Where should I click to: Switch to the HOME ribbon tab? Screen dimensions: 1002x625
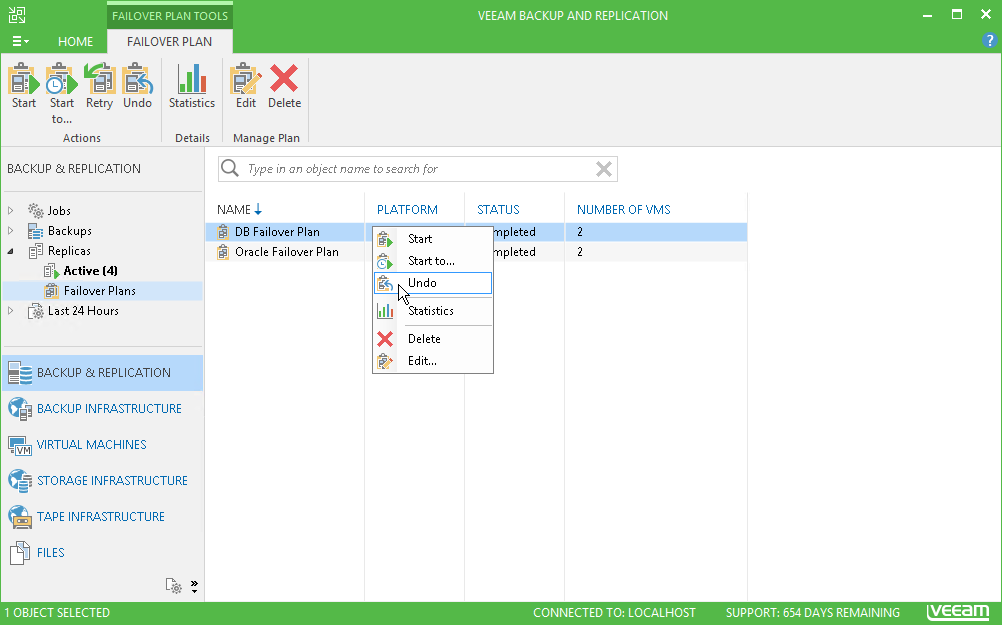coord(75,42)
